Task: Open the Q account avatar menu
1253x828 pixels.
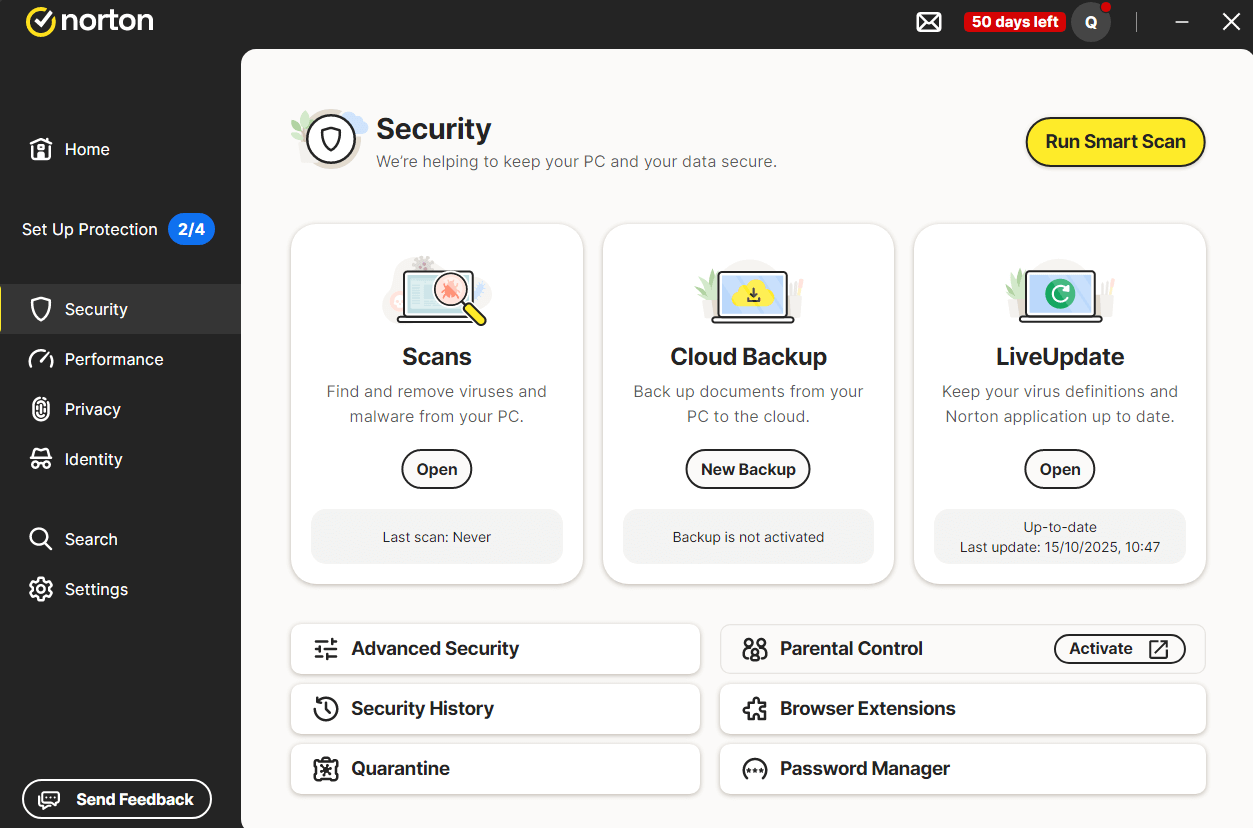Action: coord(1090,21)
